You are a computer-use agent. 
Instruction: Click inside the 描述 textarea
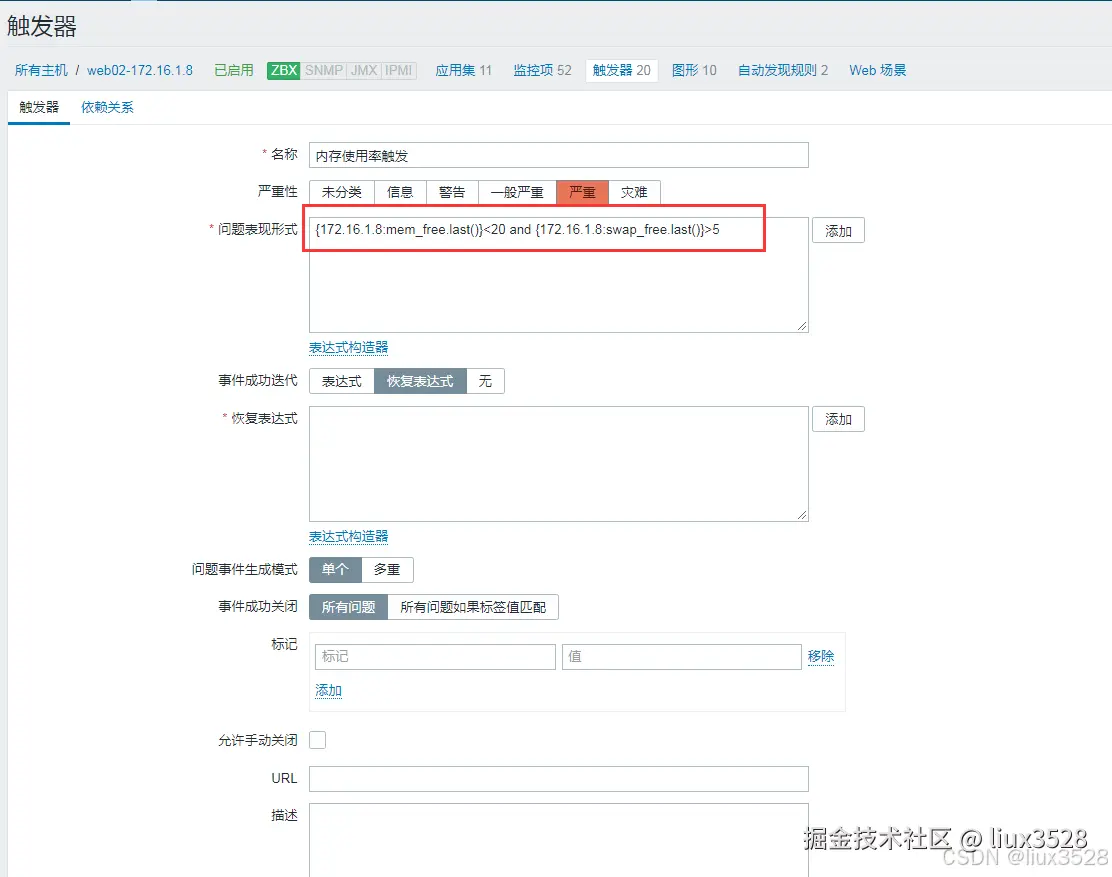pyautogui.click(x=558, y=840)
